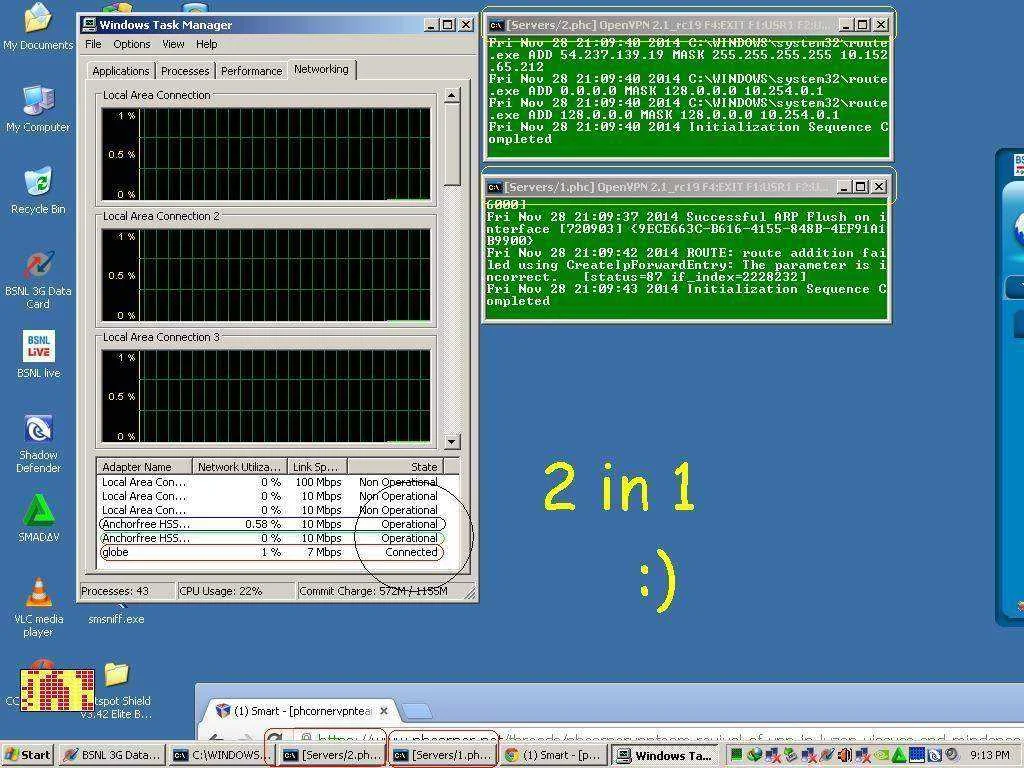
Task: Launch BSNL 3G Data Card shortcut
Action: (x=38, y=280)
